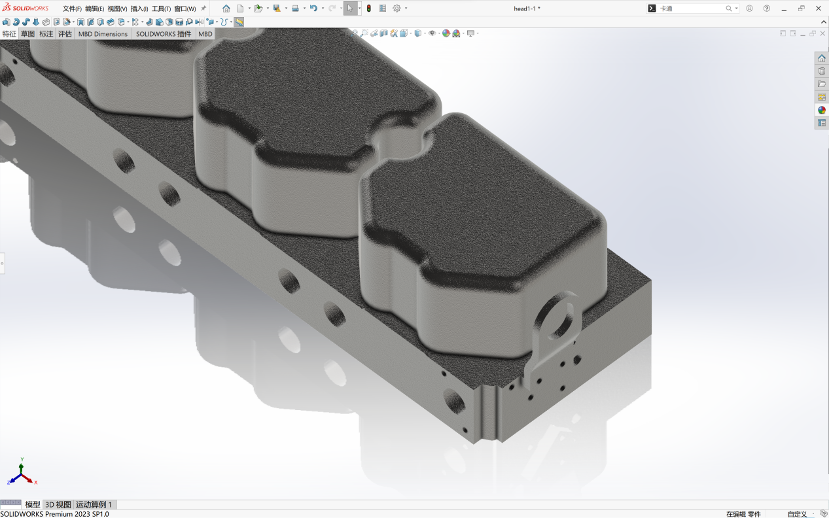Image resolution: width=830 pixels, height=518 pixels.
Task: Expand the Undo history dropdown arrow
Action: click(322, 8)
